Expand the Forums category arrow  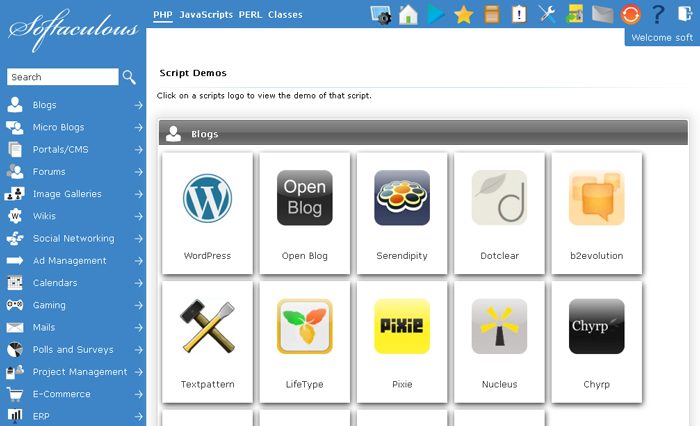pyautogui.click(x=138, y=172)
